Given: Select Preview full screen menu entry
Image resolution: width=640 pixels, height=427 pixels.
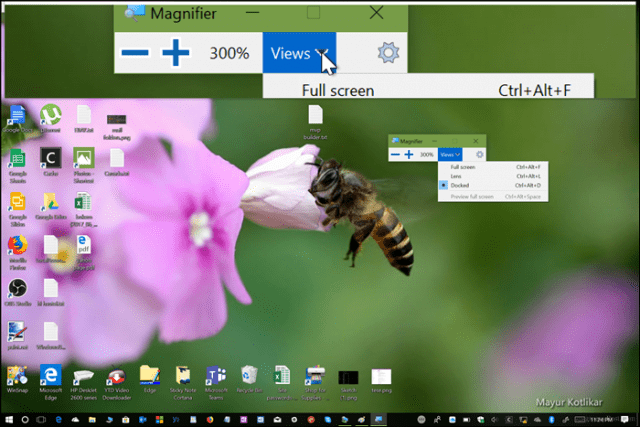Looking at the screenshot, I should click(493, 197).
